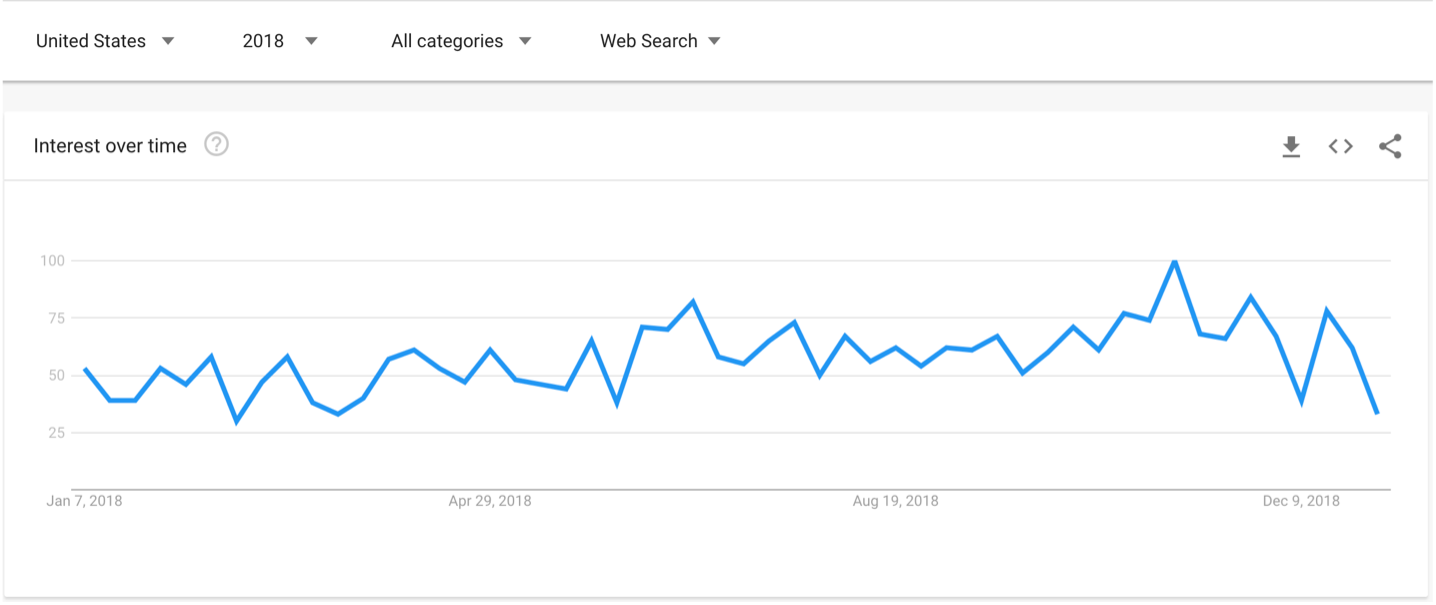Select the Aug 19, 2018 axis label
The image size is (1436, 605).
[x=896, y=501]
